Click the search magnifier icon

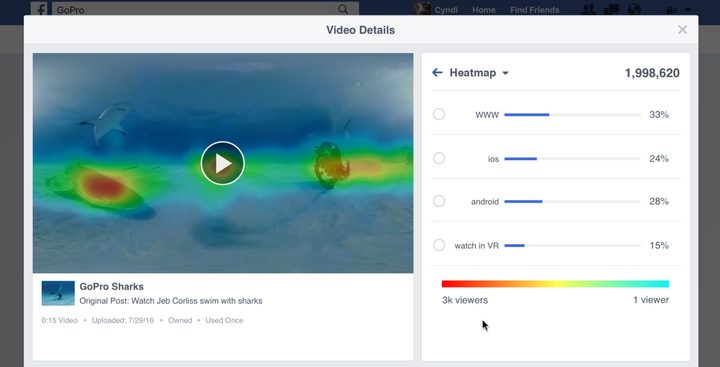(343, 9)
